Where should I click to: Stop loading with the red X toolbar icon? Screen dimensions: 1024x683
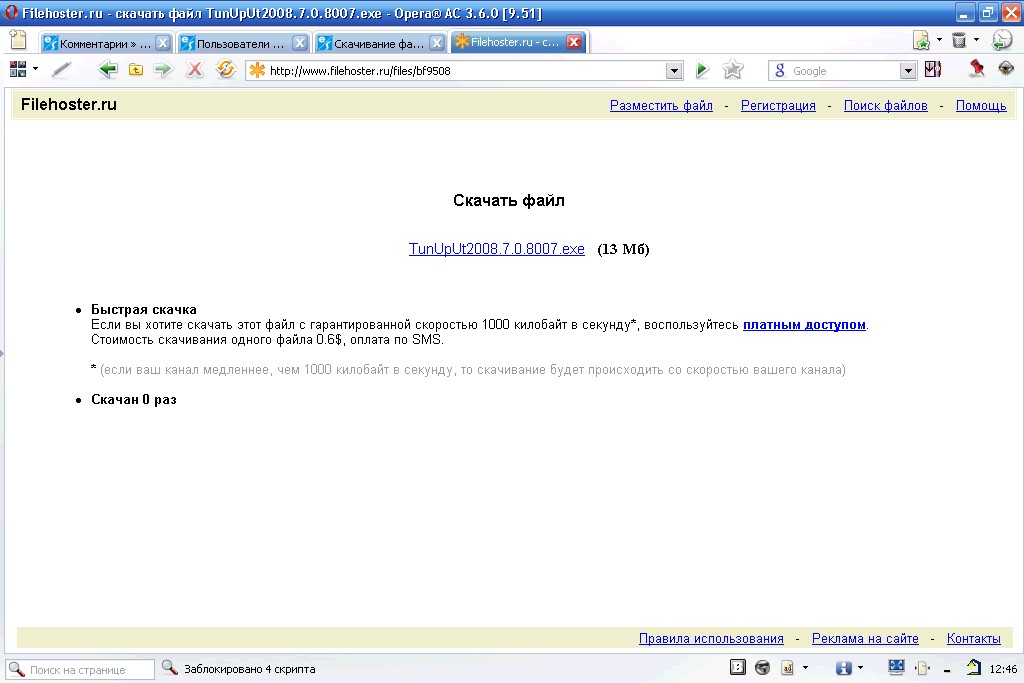(x=194, y=69)
